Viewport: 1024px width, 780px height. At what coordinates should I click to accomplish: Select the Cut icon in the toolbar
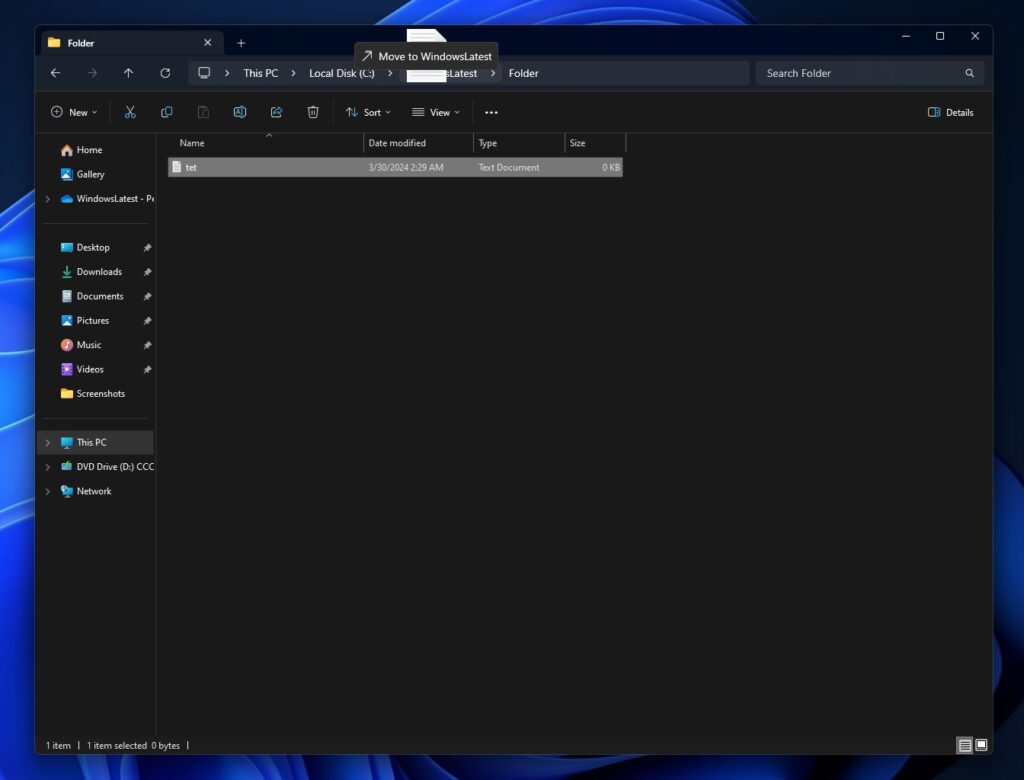click(x=130, y=112)
